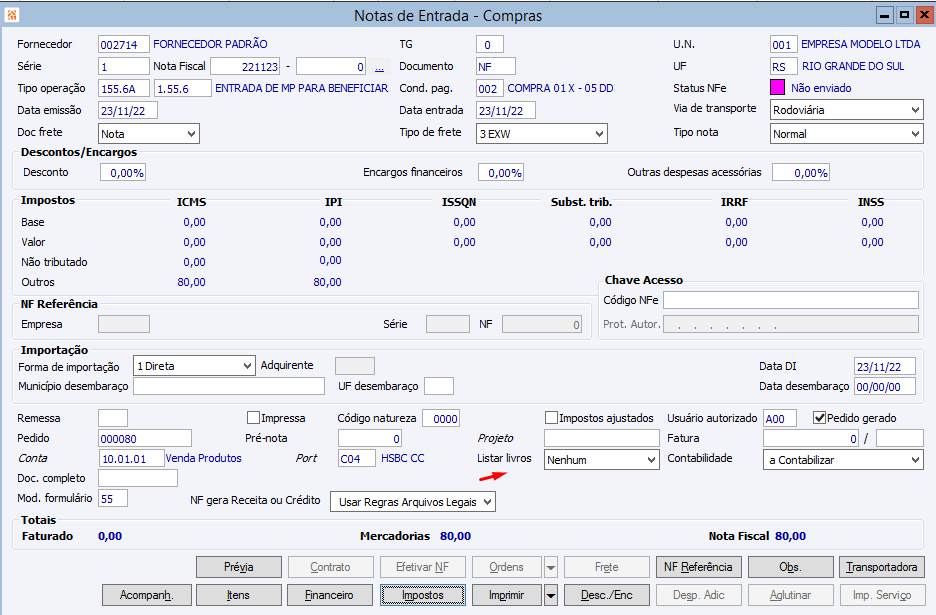
Task: Enable the Impostos ajustados checkbox
Action: point(552,418)
